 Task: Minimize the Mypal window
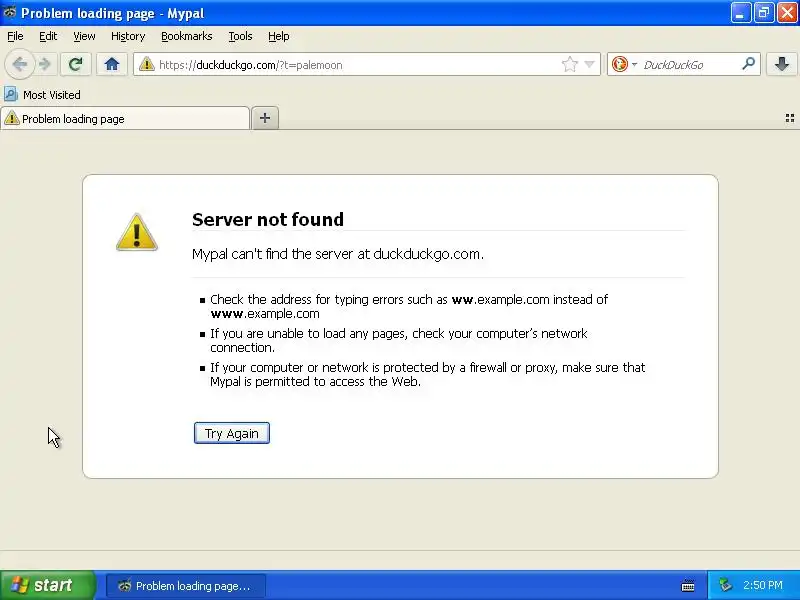pos(740,13)
